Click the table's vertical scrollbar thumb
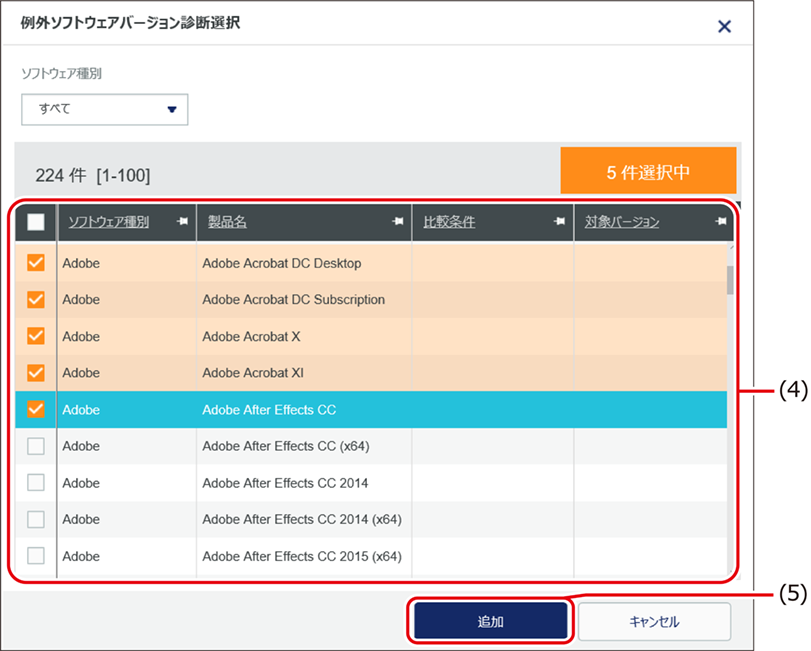 [730, 280]
